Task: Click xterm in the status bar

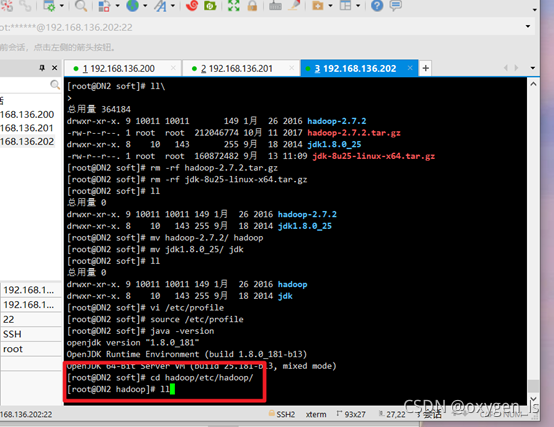Action: tap(316, 414)
